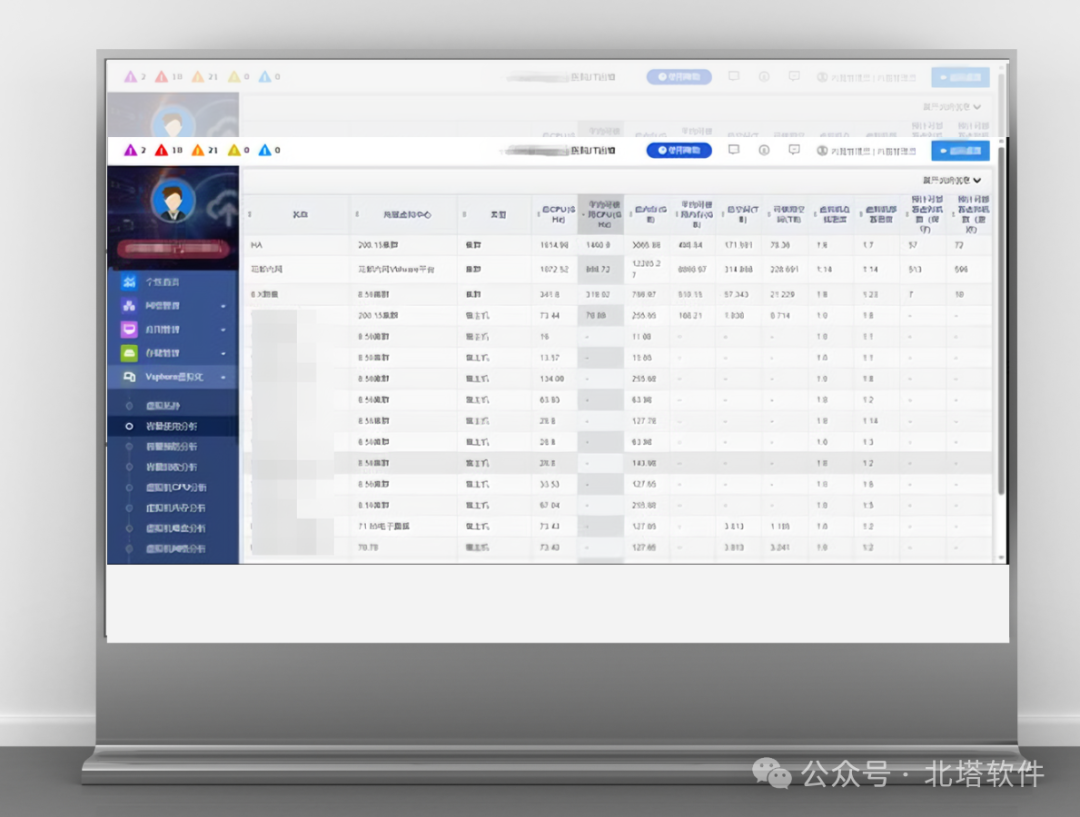
Task: Collapse the Vsphere menu arrow
Action: pyautogui.click(x=223, y=378)
